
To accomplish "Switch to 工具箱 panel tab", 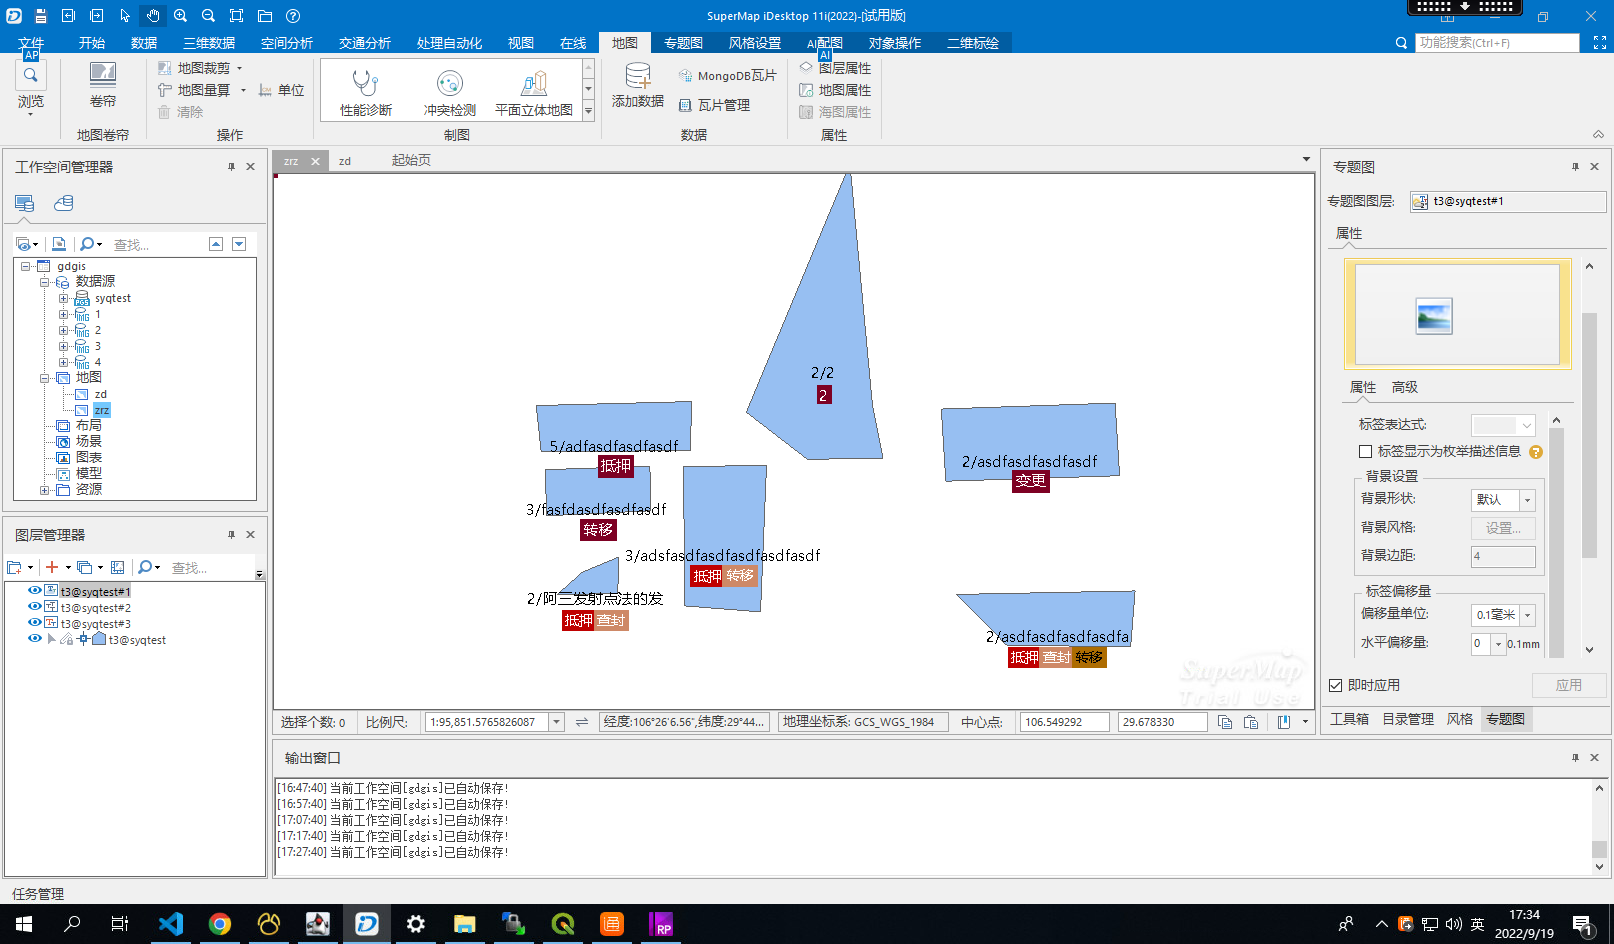I will (1349, 719).
